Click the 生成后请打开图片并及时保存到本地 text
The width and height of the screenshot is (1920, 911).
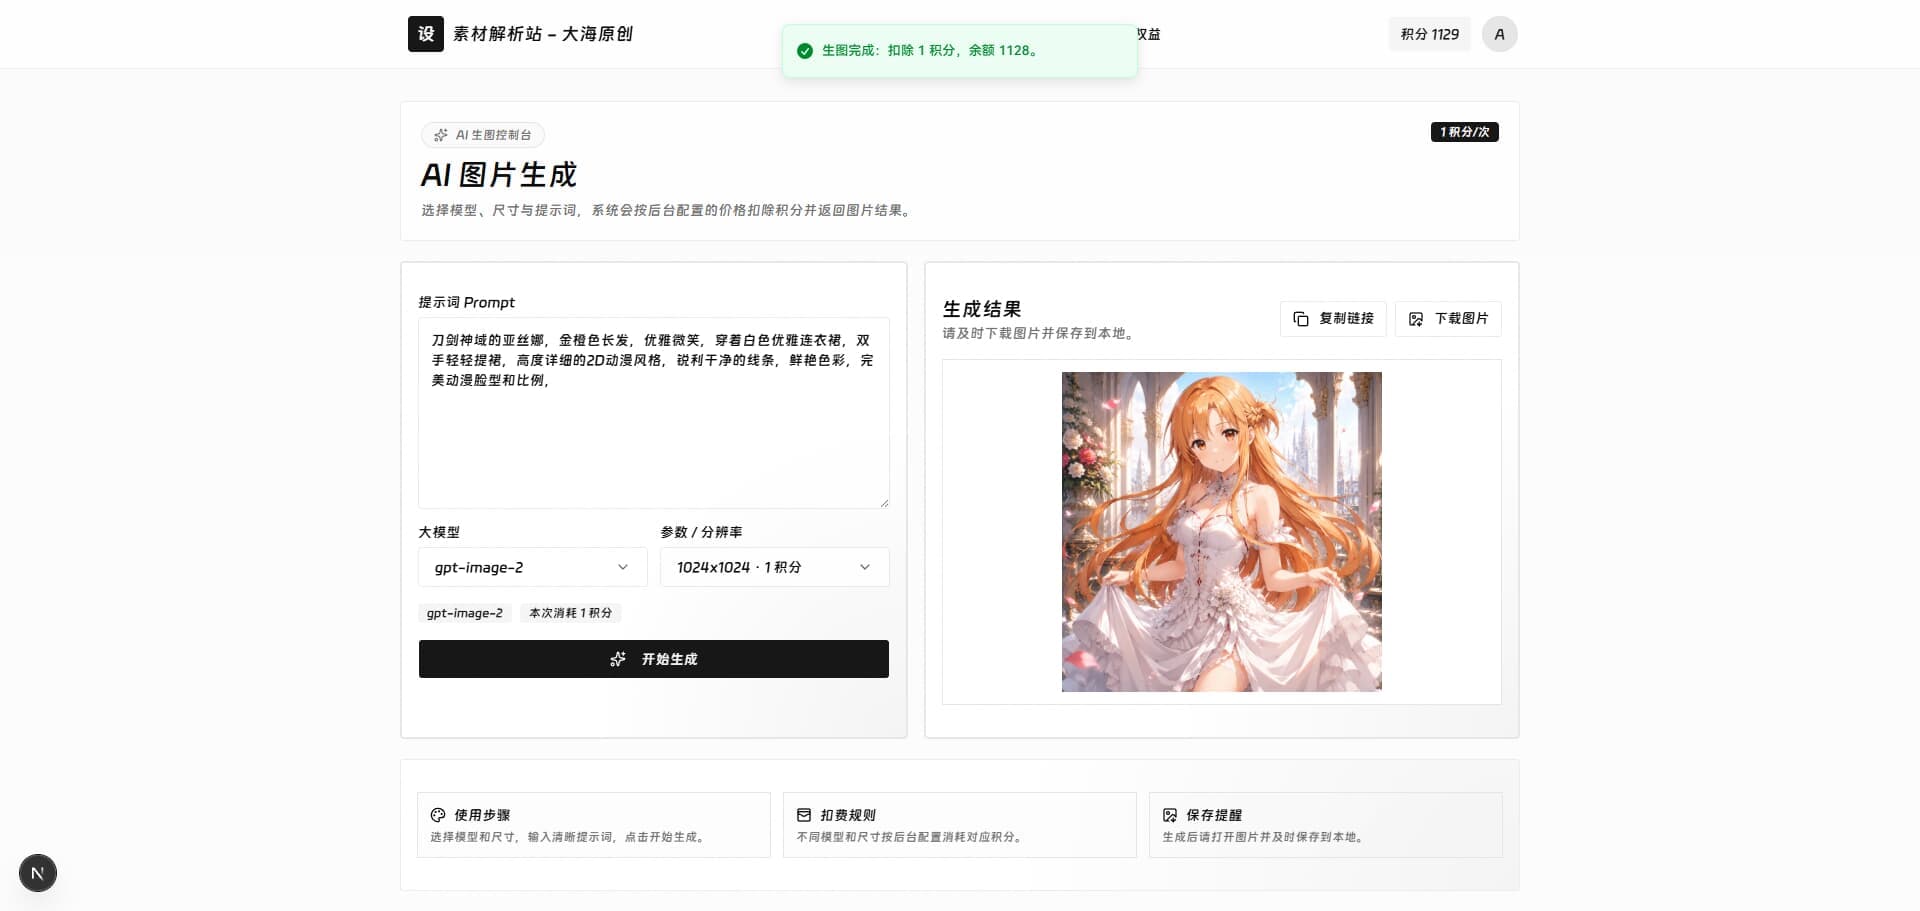[x=1265, y=837]
